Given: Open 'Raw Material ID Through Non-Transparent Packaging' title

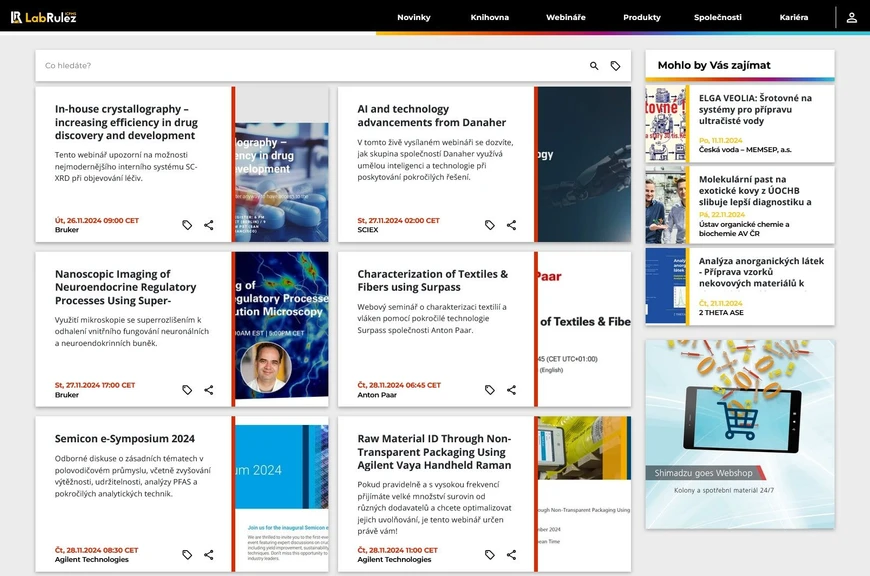Looking at the screenshot, I should (x=434, y=452).
